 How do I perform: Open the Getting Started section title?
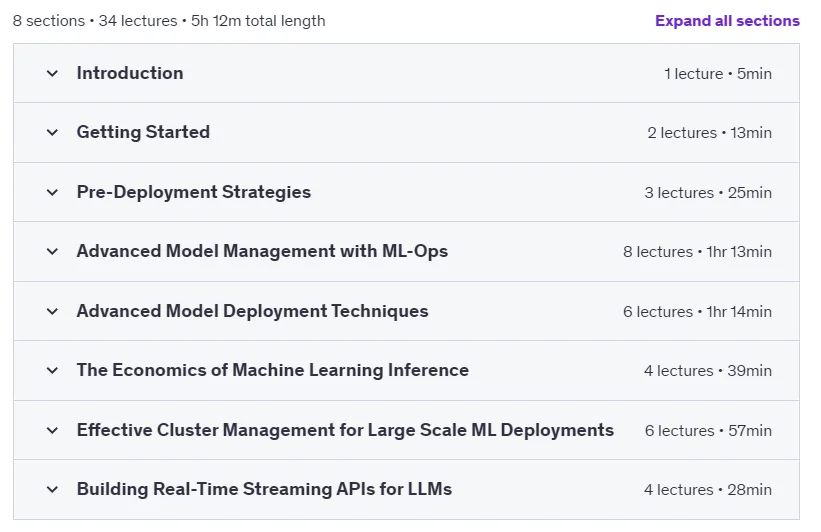[143, 132]
